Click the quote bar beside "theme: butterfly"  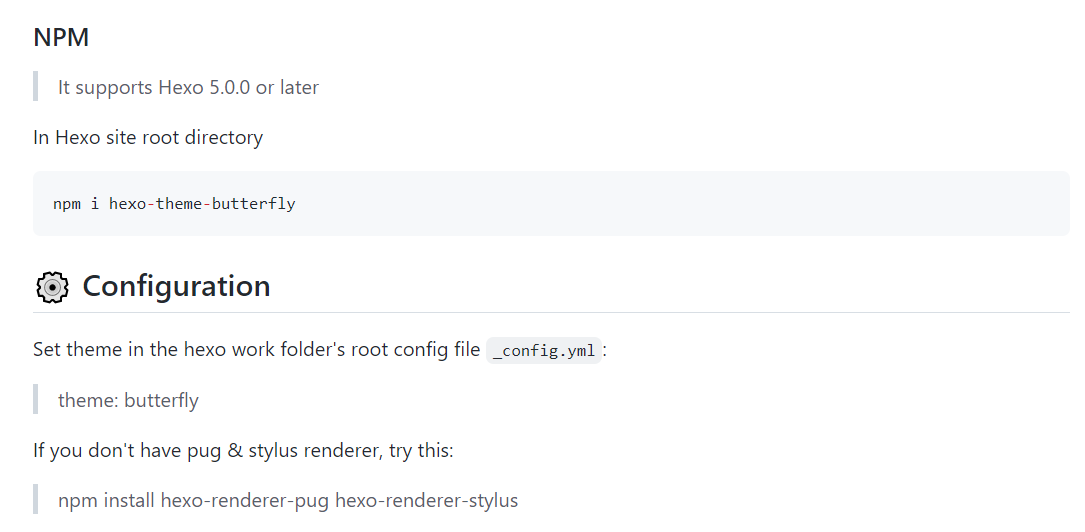point(35,400)
